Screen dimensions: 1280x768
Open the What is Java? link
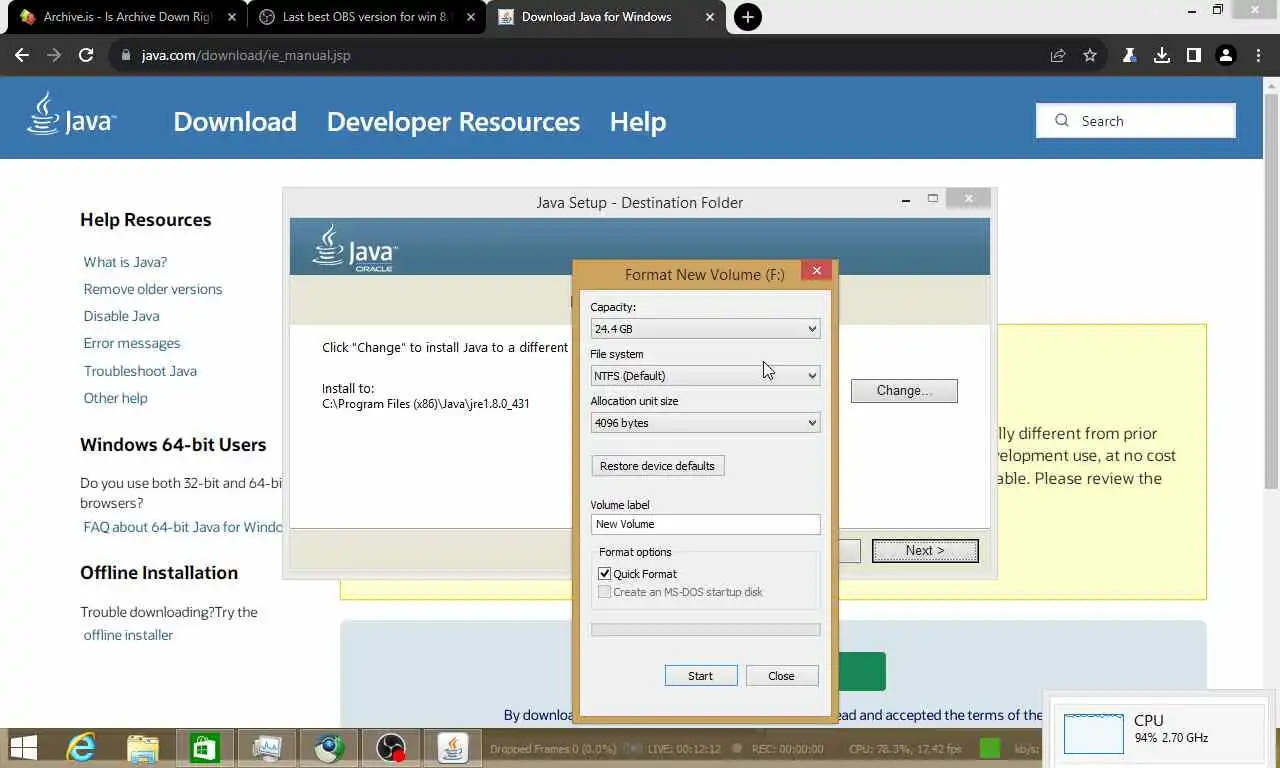[x=125, y=262]
